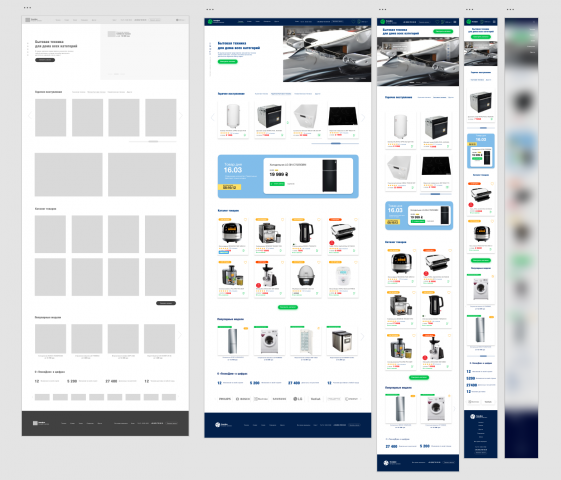Click heart wishlist icon in desktop header

[x=353, y=22]
